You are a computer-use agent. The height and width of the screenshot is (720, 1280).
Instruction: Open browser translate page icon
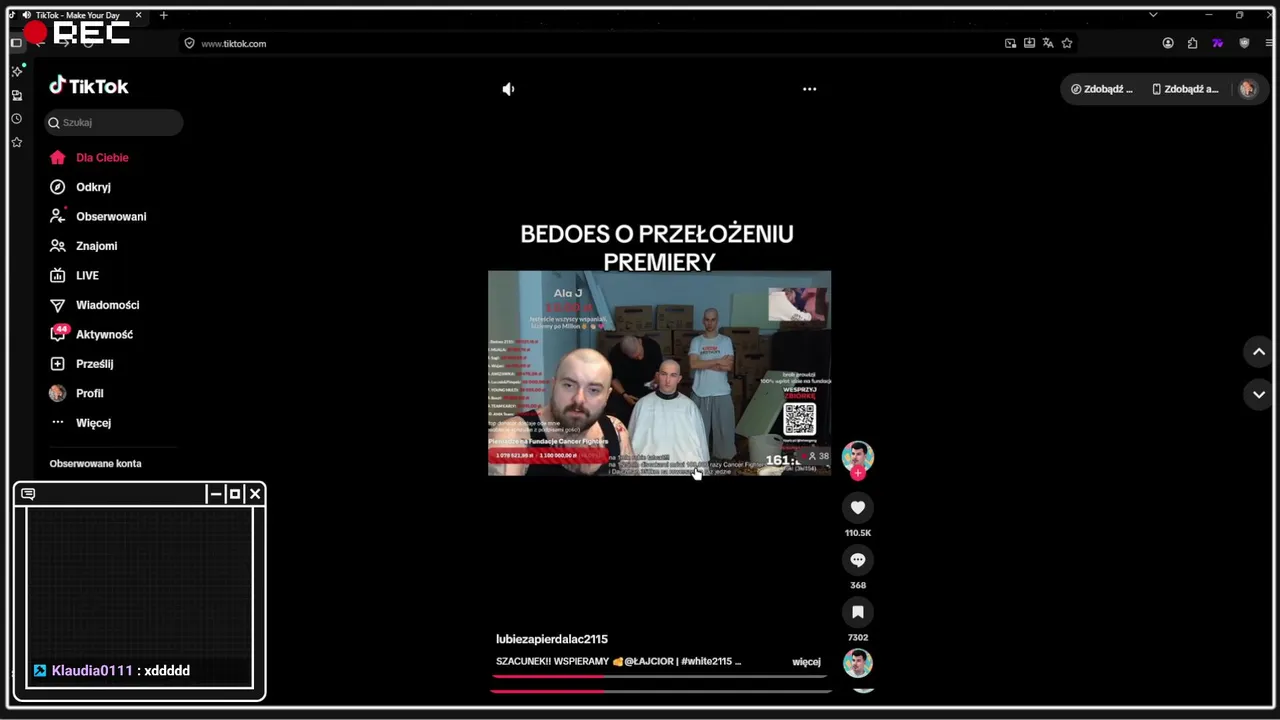(x=1048, y=43)
